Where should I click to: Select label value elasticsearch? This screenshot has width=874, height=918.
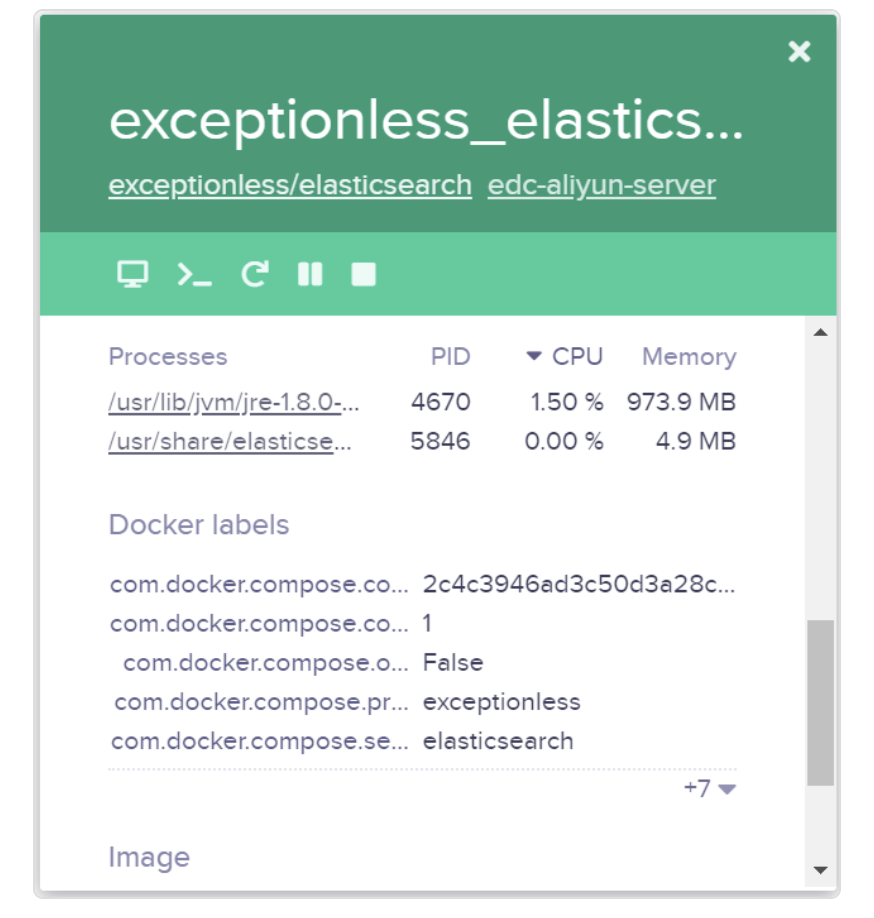pos(498,741)
